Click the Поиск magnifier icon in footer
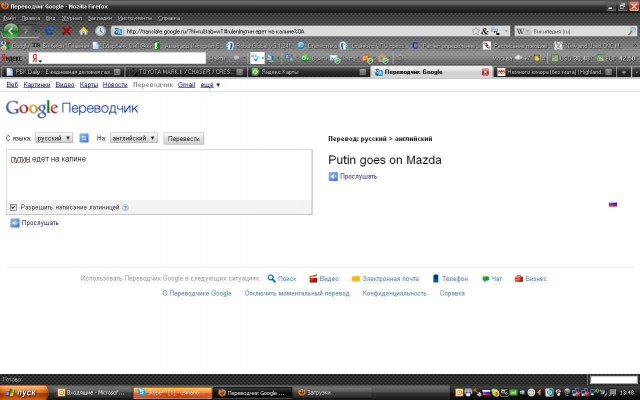The height and width of the screenshot is (400, 640). (x=271, y=278)
